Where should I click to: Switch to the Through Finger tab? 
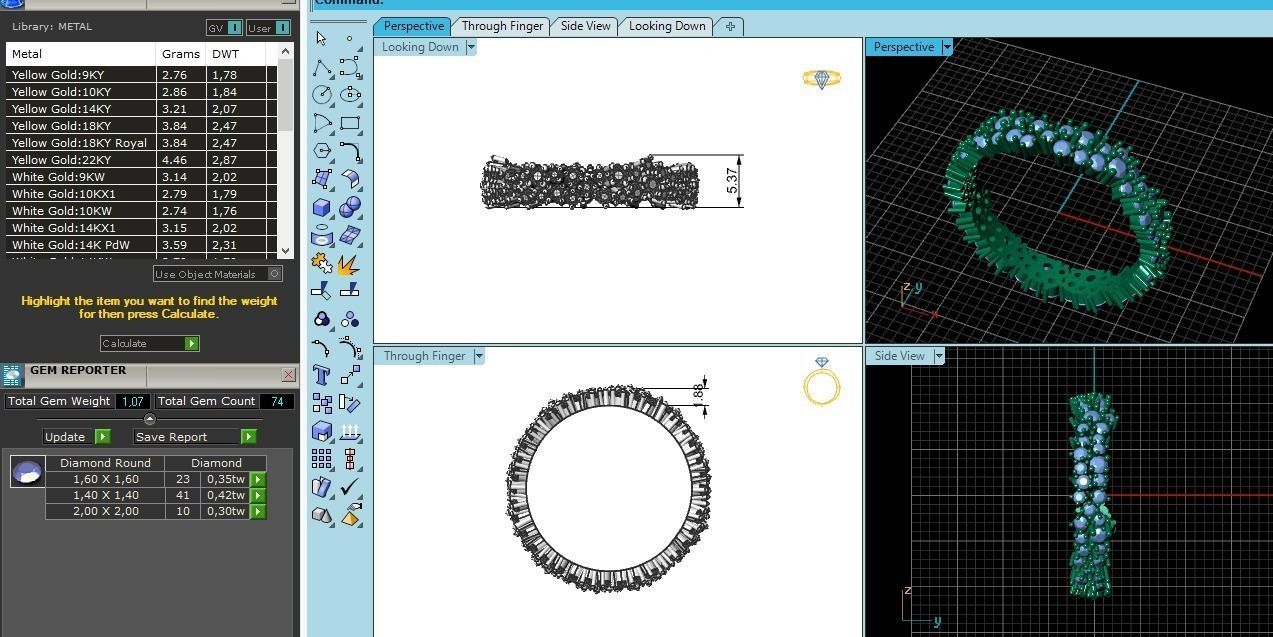pos(502,26)
